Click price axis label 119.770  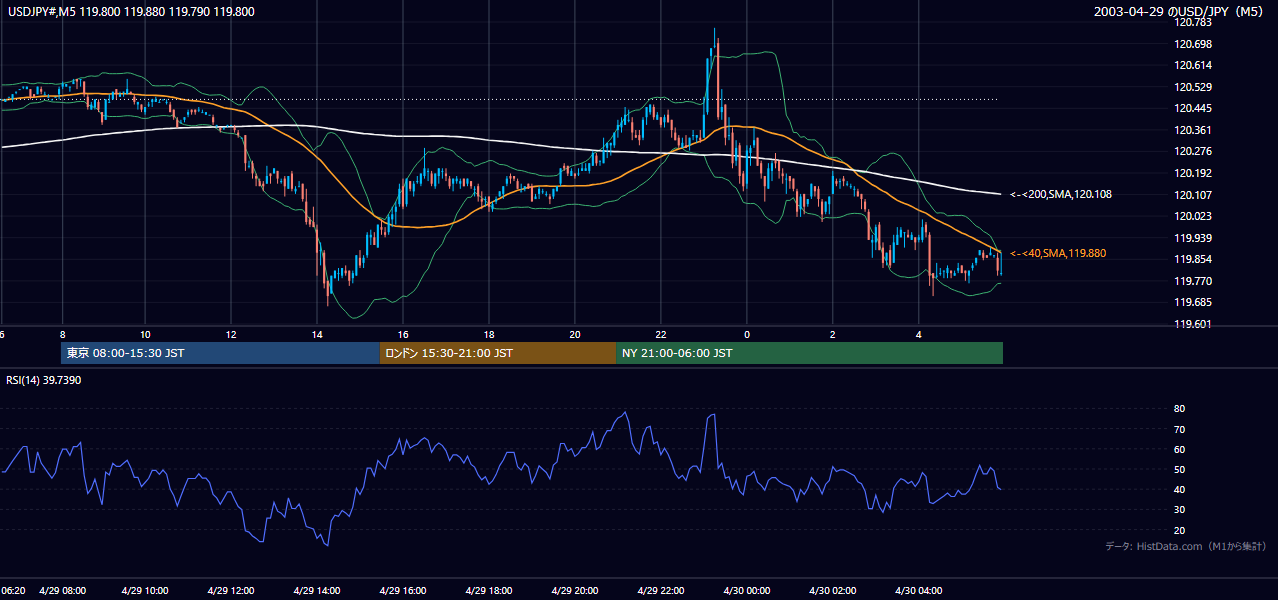pyautogui.click(x=1195, y=281)
